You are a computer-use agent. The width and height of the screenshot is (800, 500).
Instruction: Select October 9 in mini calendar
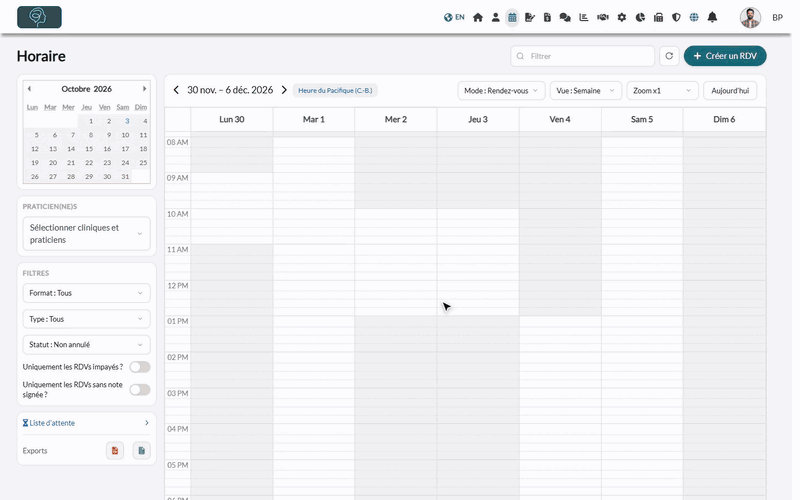click(109, 135)
